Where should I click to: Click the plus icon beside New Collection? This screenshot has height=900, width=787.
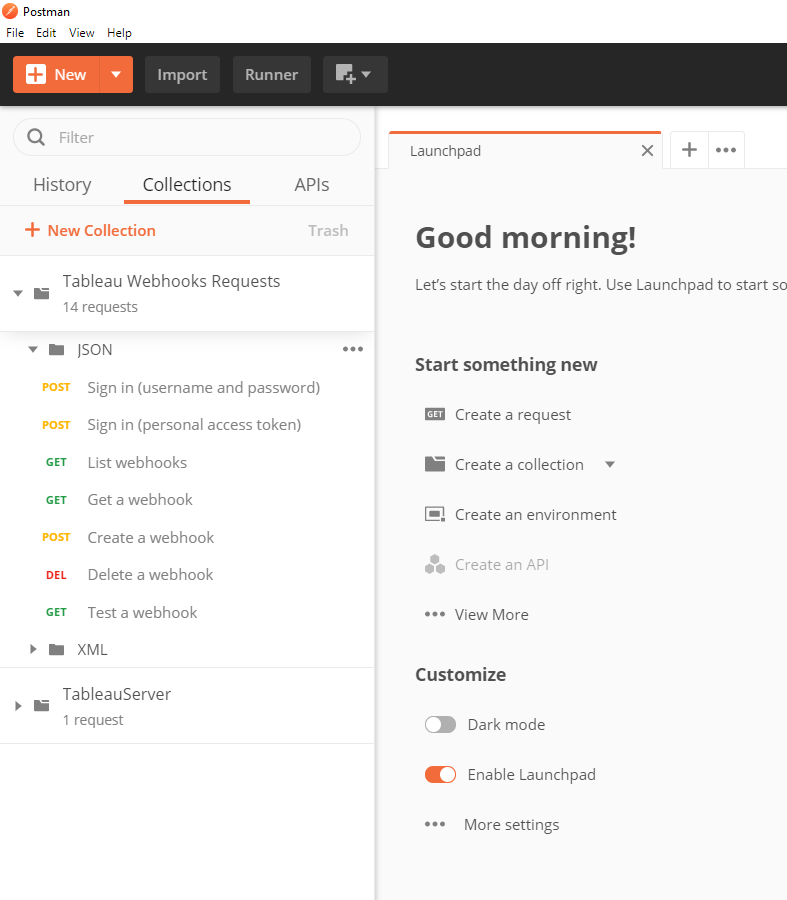click(32, 230)
